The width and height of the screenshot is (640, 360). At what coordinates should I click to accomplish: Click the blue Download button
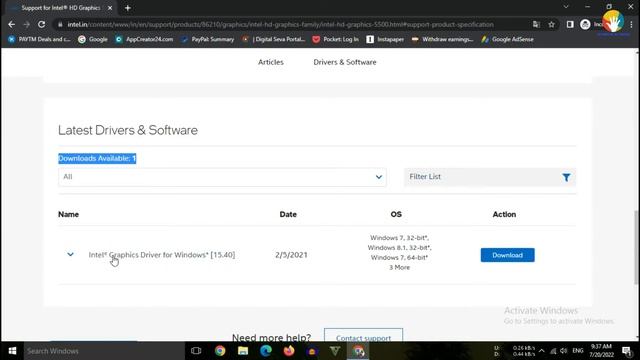pyautogui.click(x=507, y=255)
